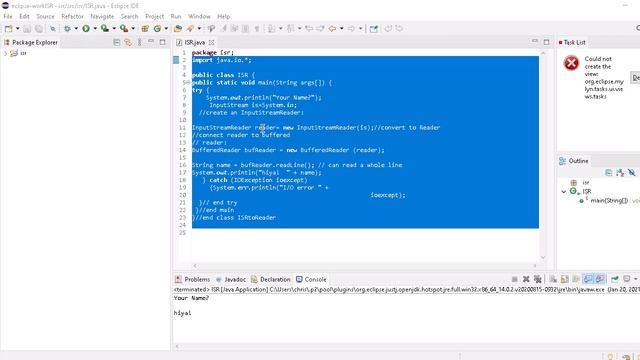The image size is (640, 360).
Task: Toggle Show Console on Standard Out change
Action: [588, 279]
